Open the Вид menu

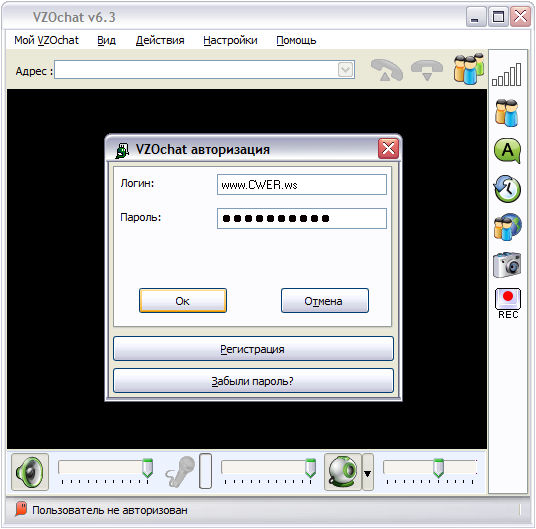tap(106, 40)
